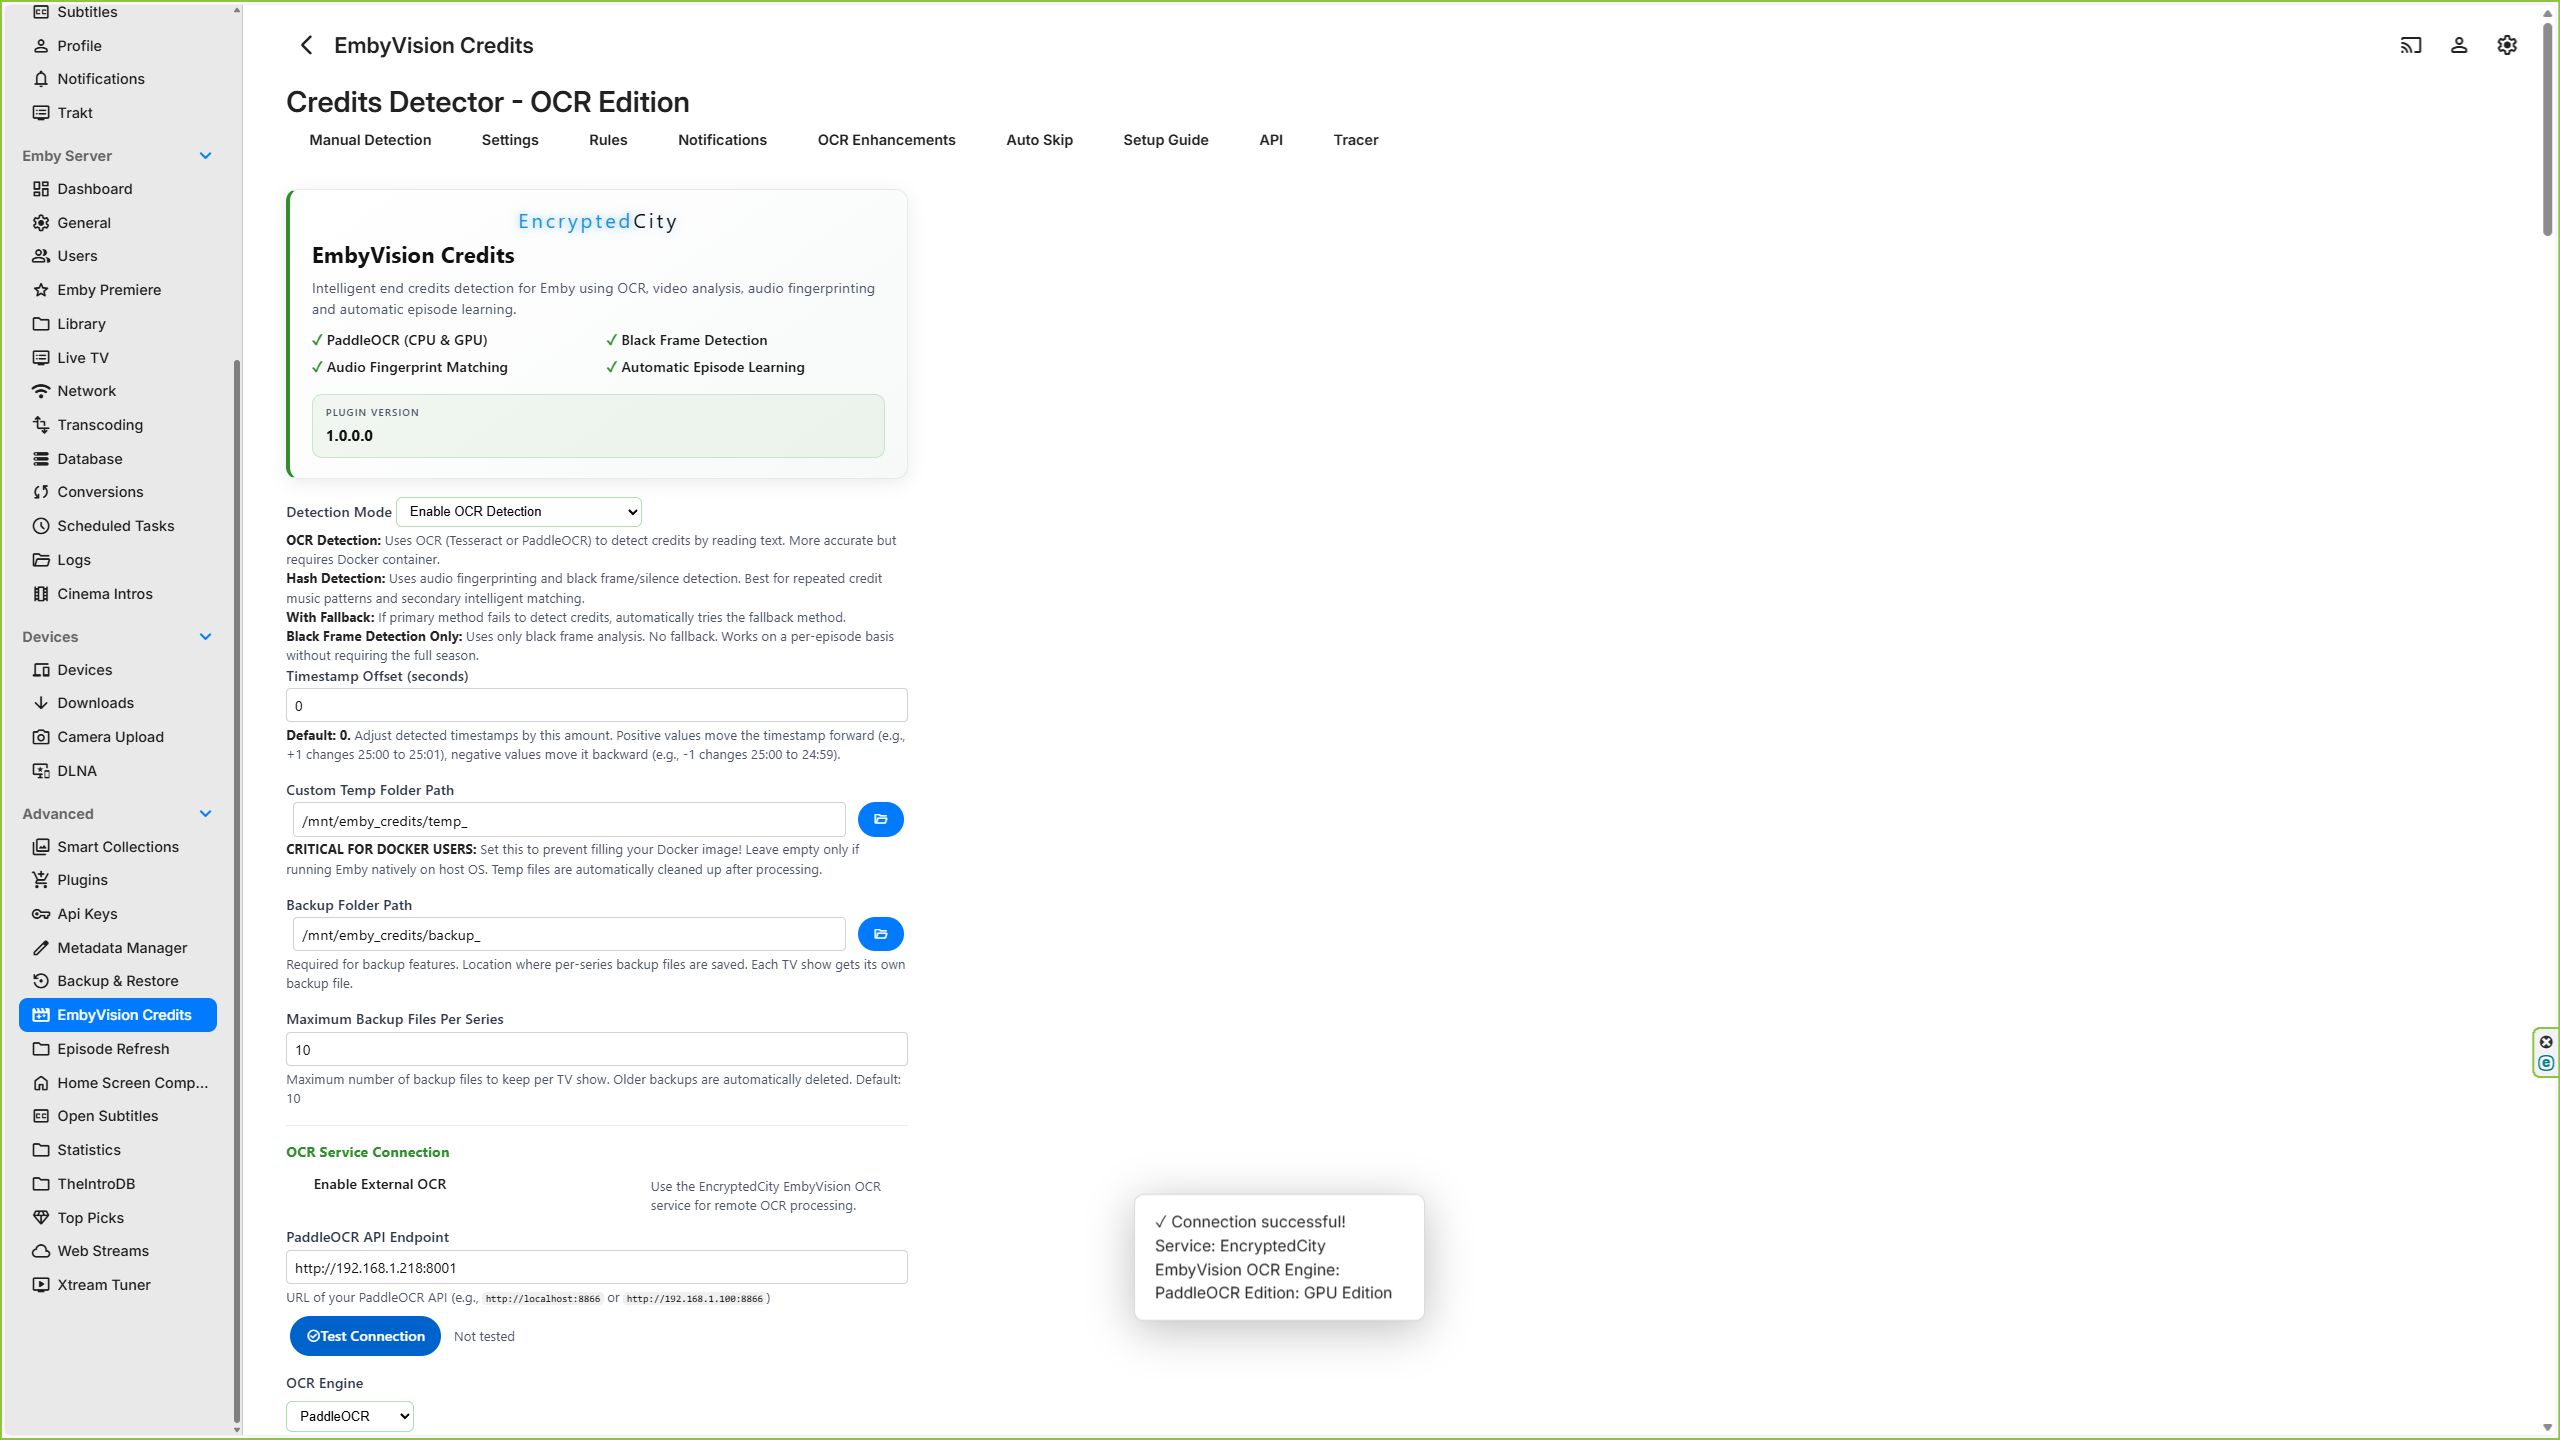The height and width of the screenshot is (1440, 2560).
Task: Open Database settings
Action: point(118,459)
